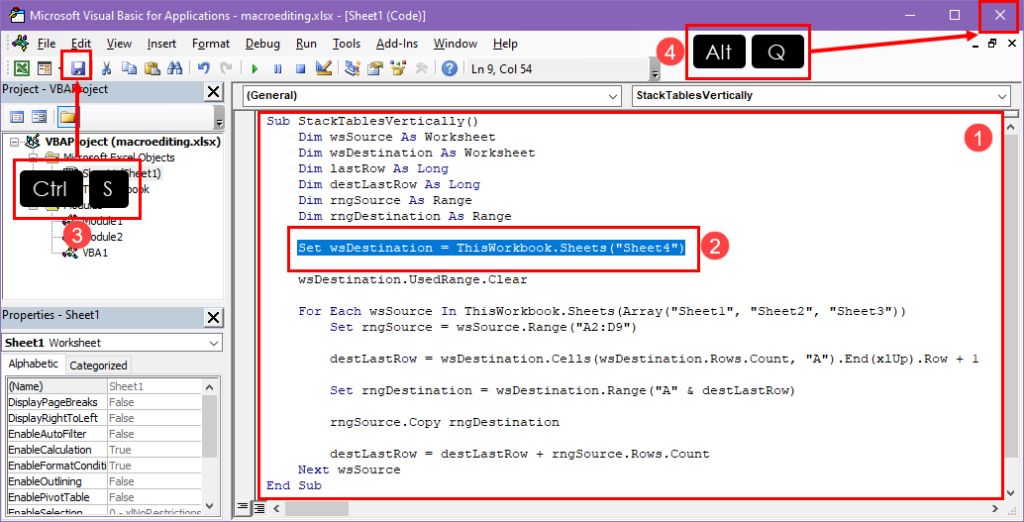Toggle Design Mode ruler icon

322,69
